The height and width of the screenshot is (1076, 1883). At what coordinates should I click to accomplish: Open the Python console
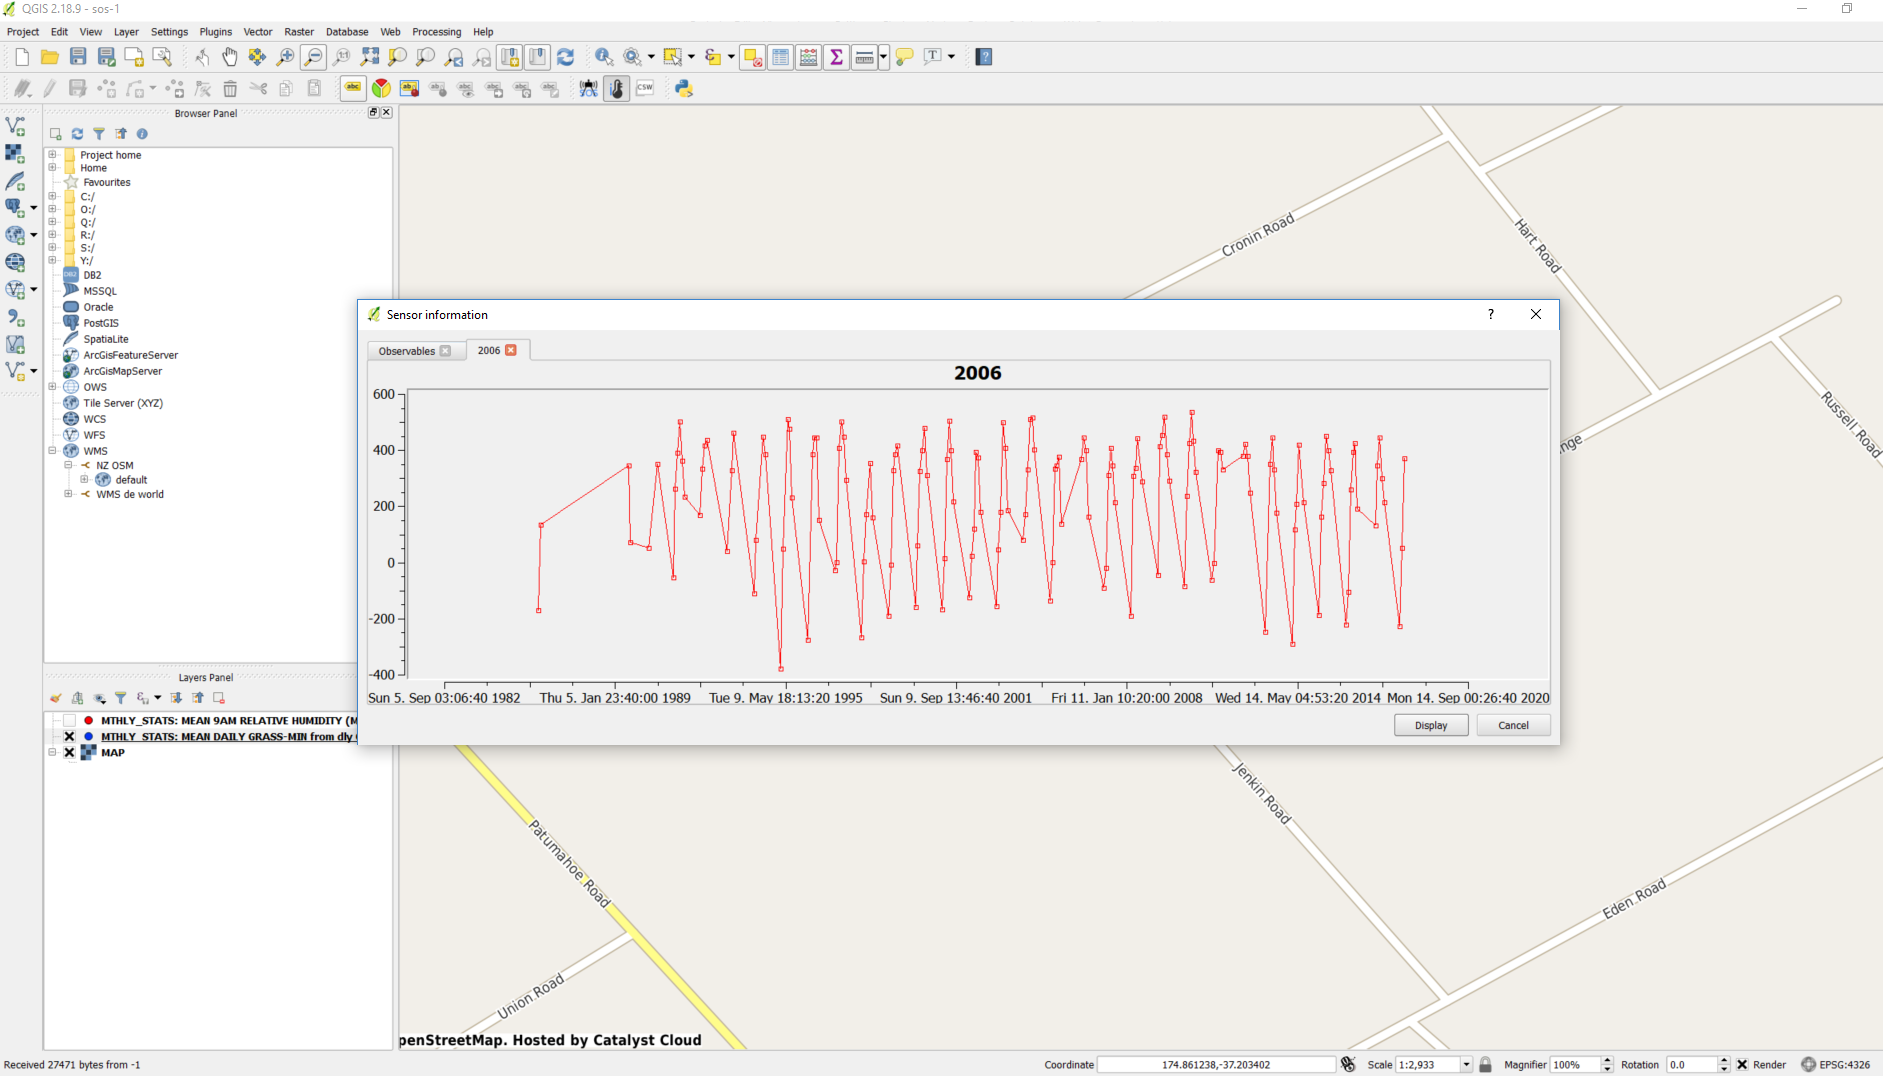(x=684, y=89)
